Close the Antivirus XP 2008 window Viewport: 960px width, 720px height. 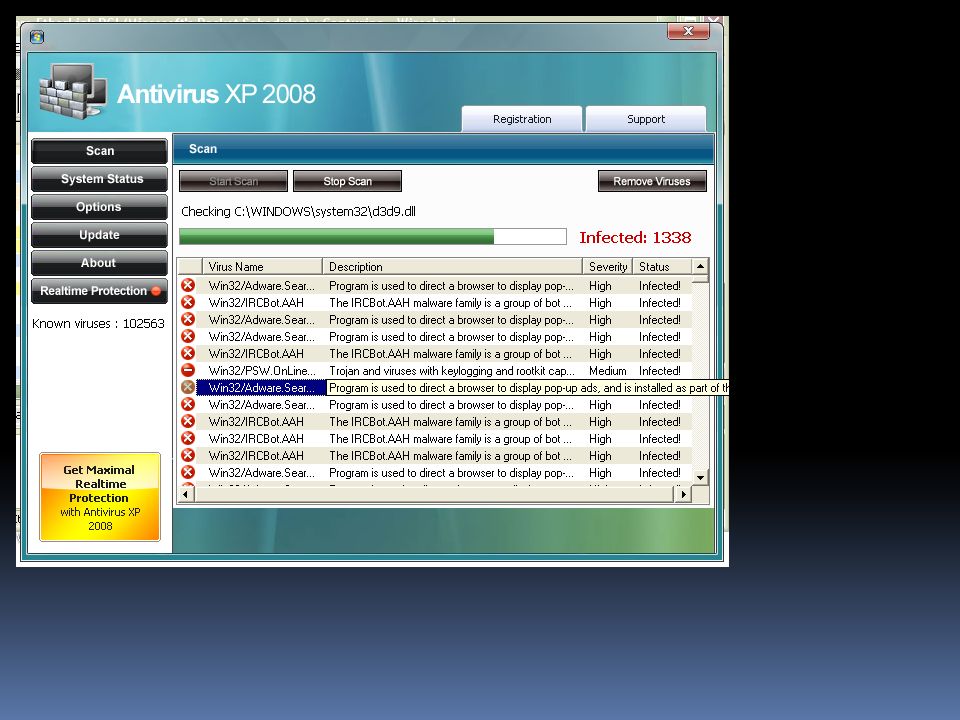[688, 31]
